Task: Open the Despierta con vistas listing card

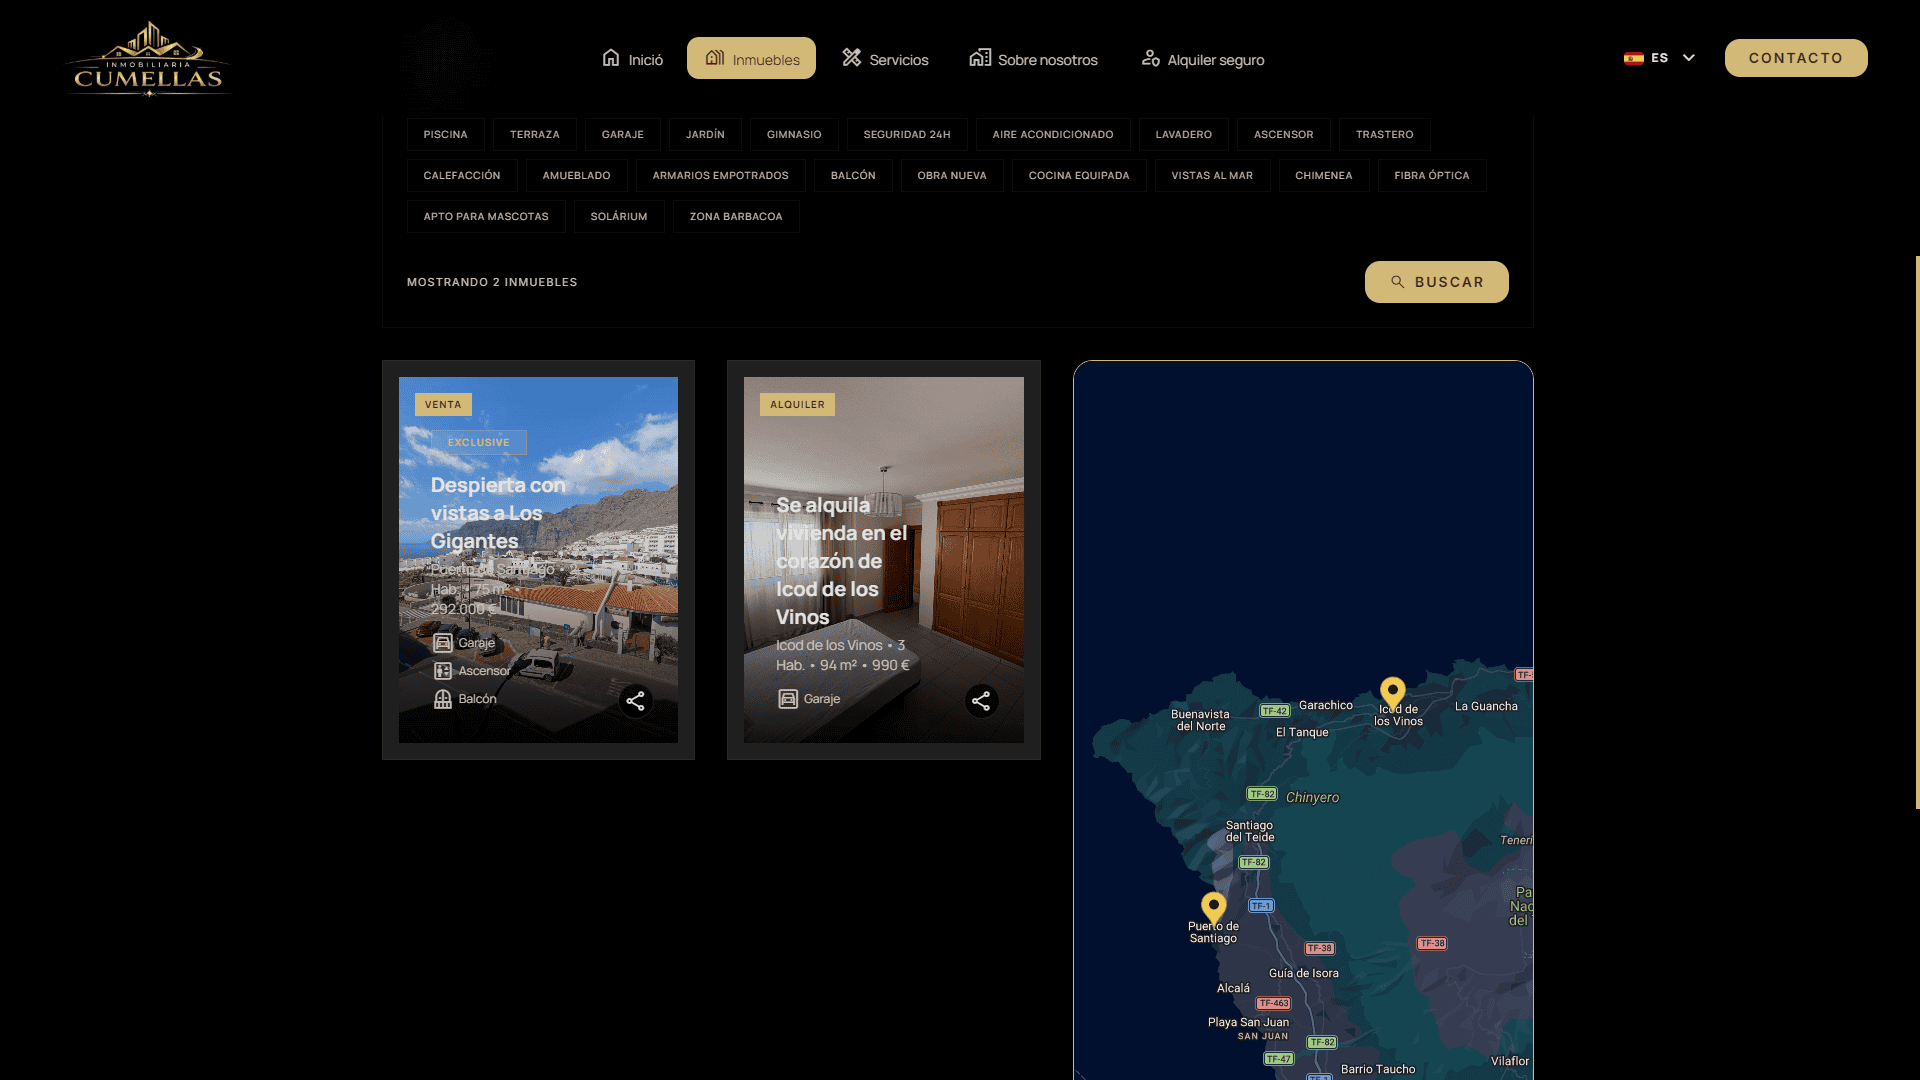Action: pos(538,560)
